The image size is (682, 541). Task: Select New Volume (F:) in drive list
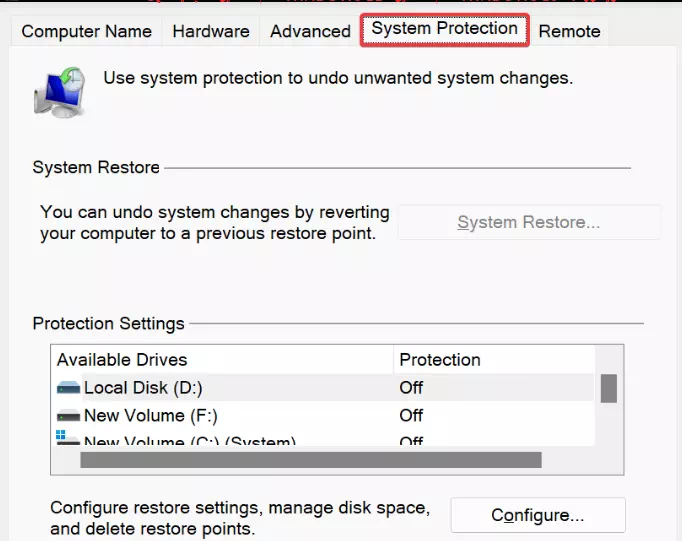[322, 416]
